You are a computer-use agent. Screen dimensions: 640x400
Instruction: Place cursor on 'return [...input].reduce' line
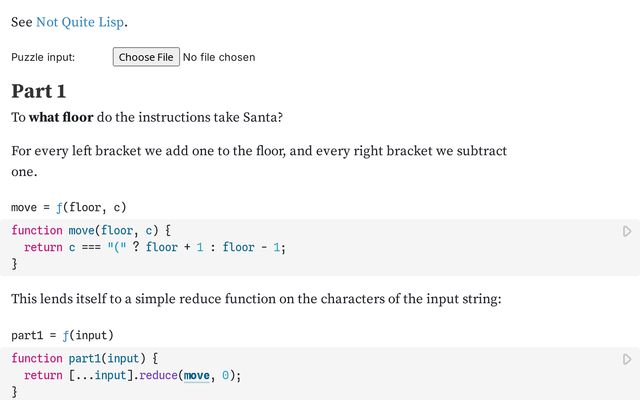click(133, 375)
